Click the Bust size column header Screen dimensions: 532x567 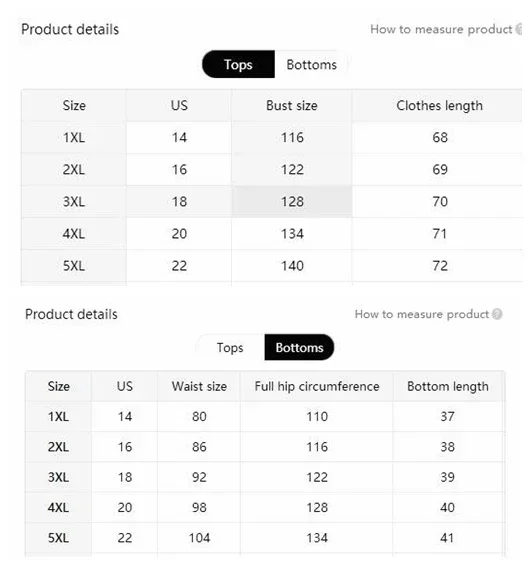[292, 106]
